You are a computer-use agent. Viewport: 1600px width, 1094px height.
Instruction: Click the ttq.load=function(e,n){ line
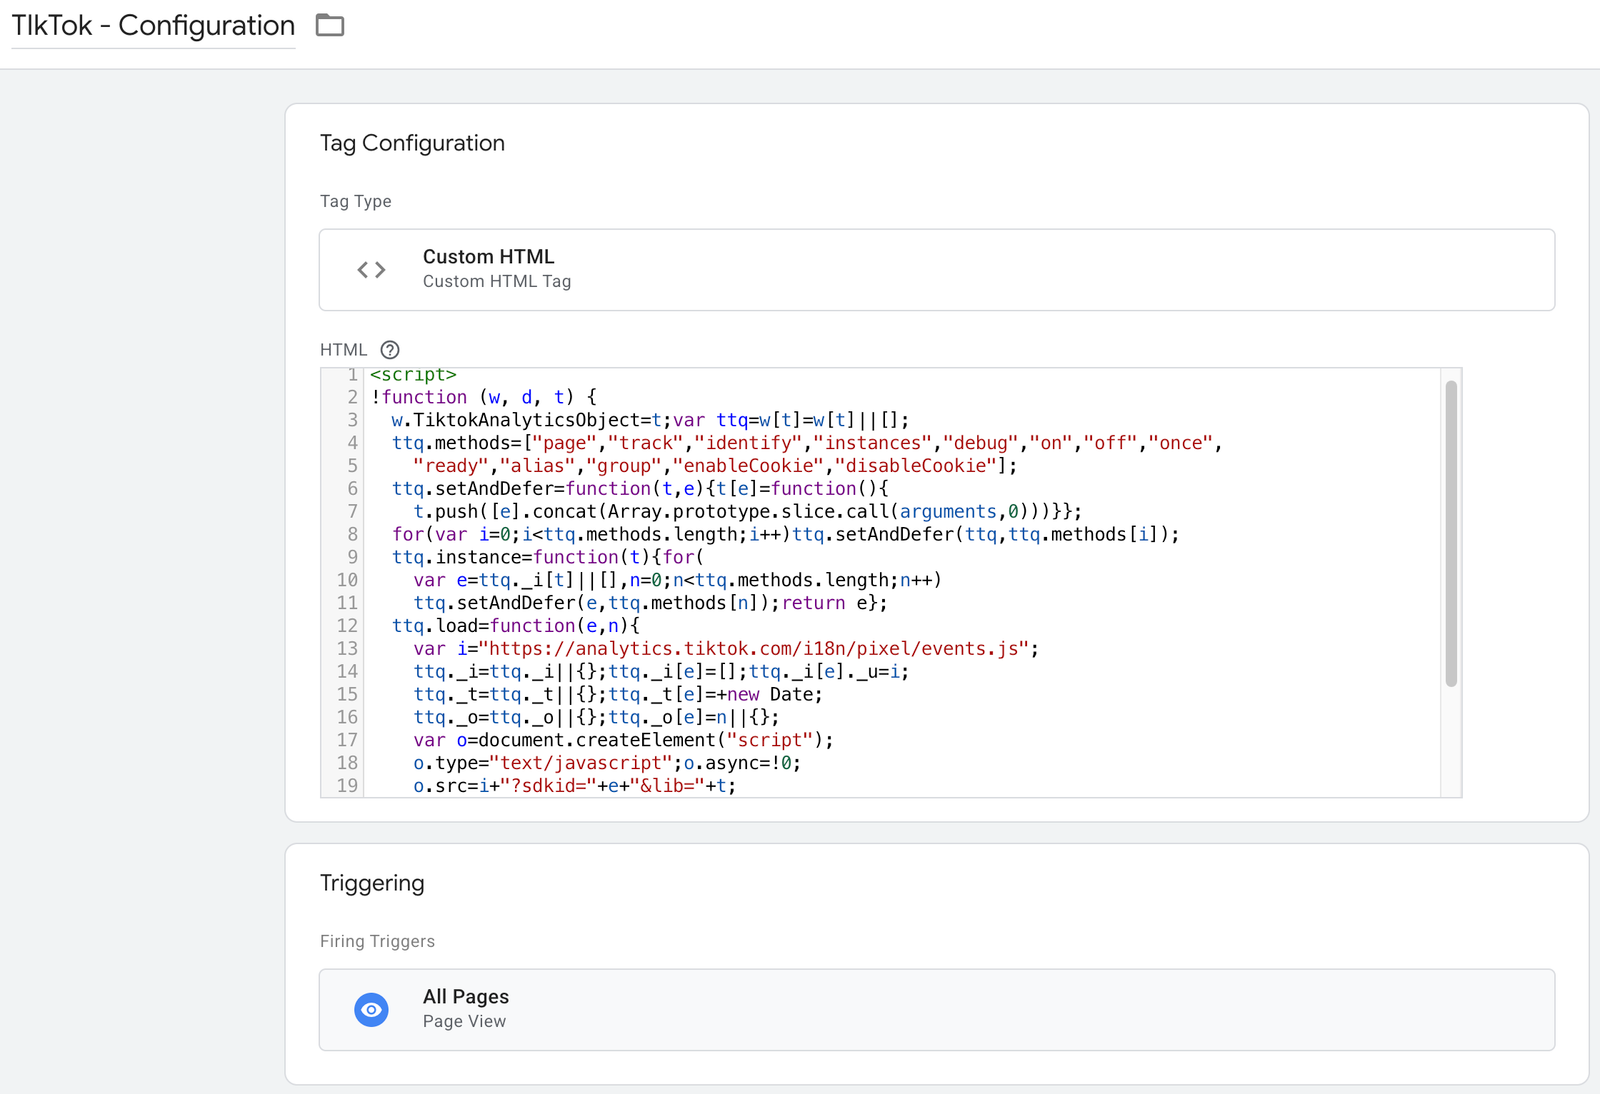516,626
